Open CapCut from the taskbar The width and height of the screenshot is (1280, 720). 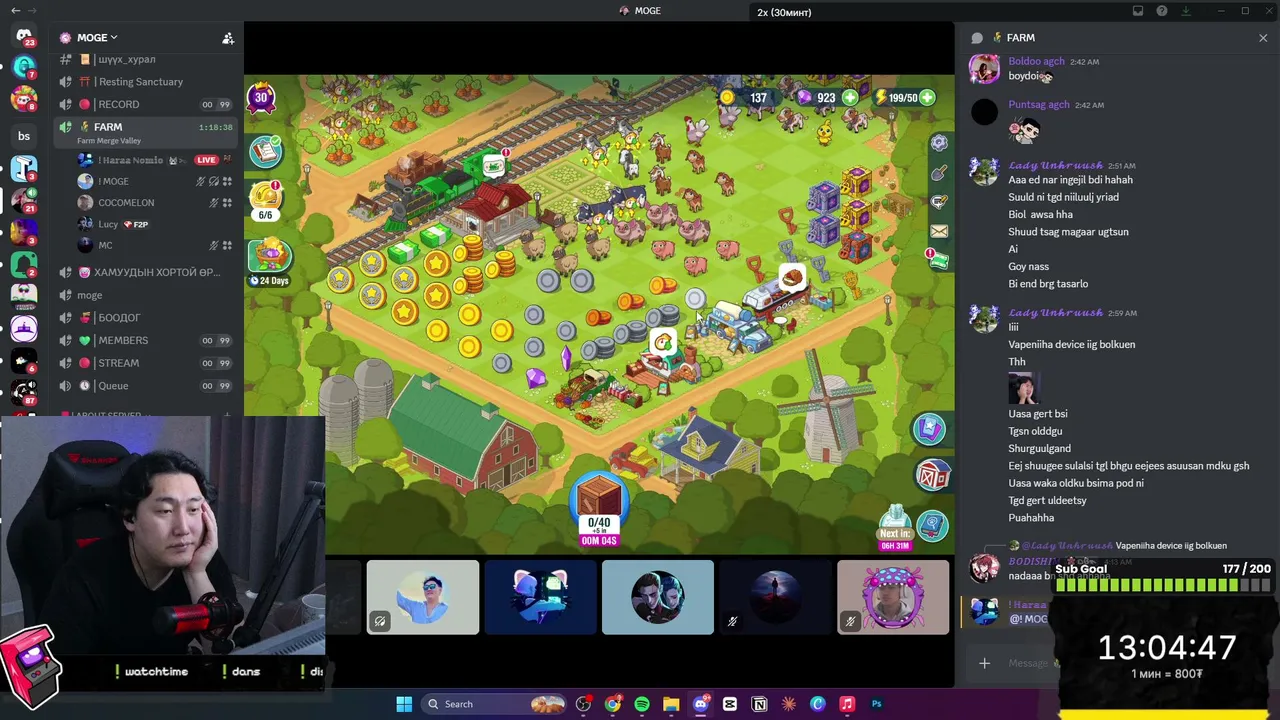(730, 704)
